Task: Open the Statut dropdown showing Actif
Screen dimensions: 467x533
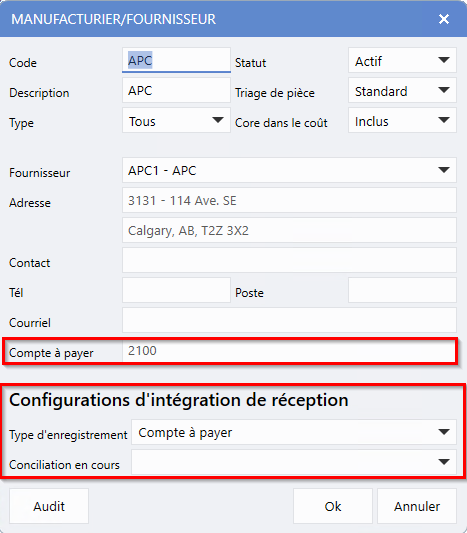Action: coord(402,60)
